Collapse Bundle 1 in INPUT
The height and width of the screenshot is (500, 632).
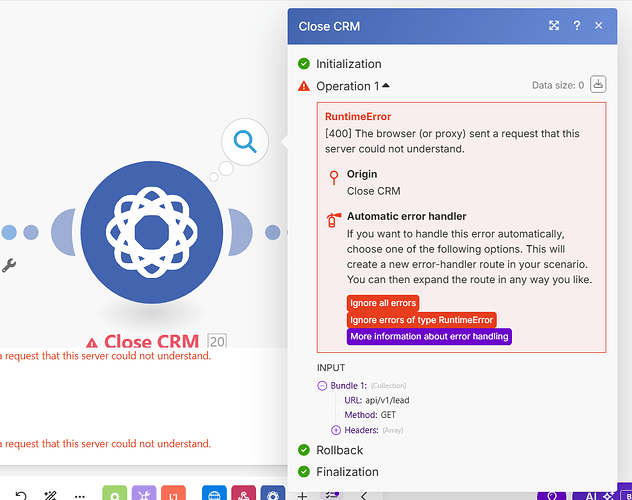pos(322,386)
